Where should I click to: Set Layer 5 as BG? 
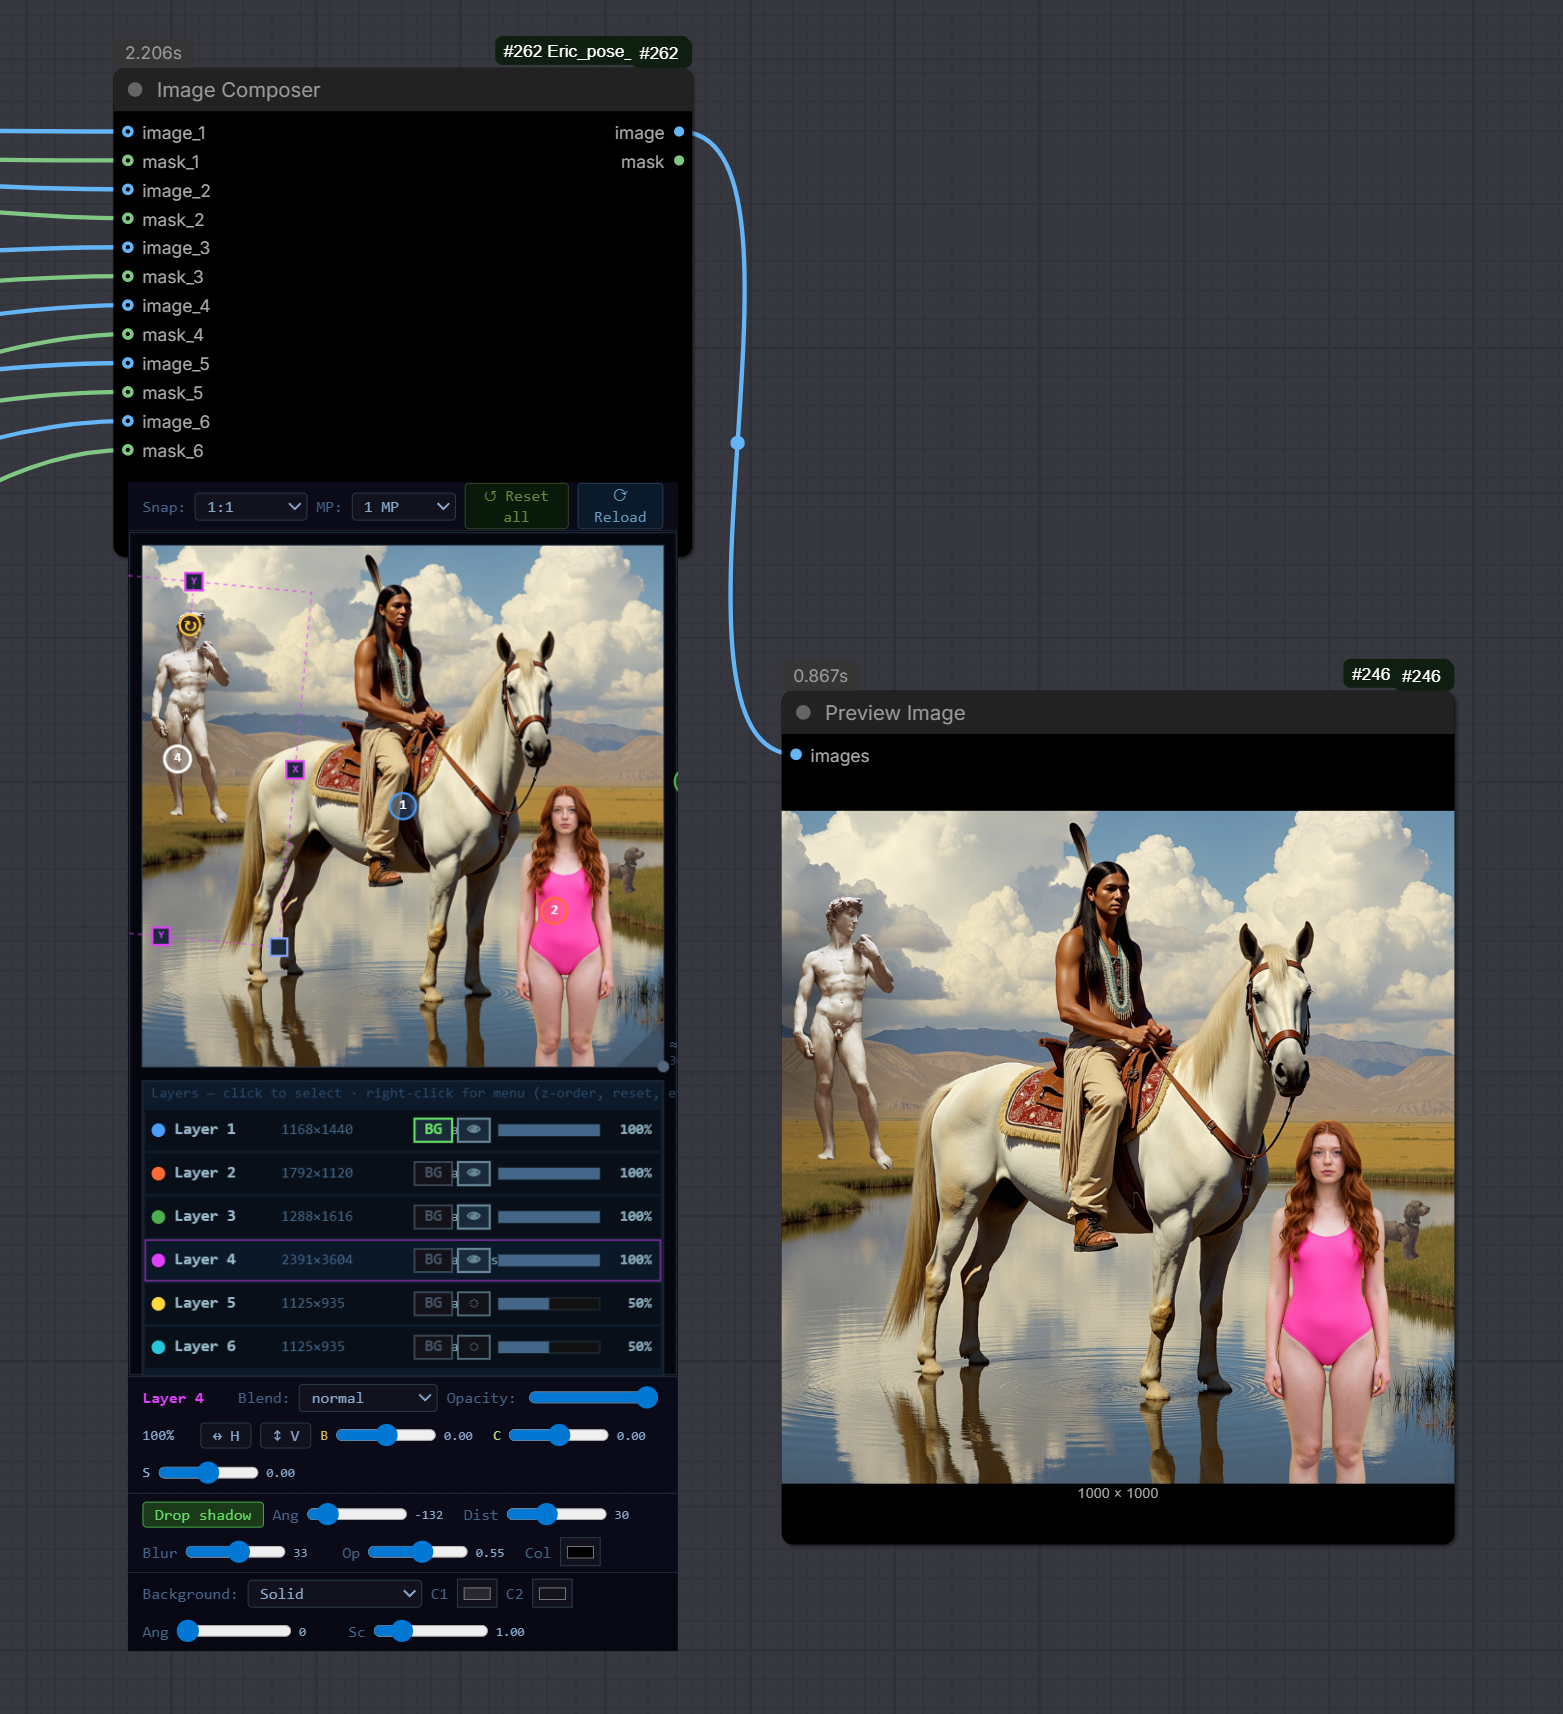[433, 1303]
